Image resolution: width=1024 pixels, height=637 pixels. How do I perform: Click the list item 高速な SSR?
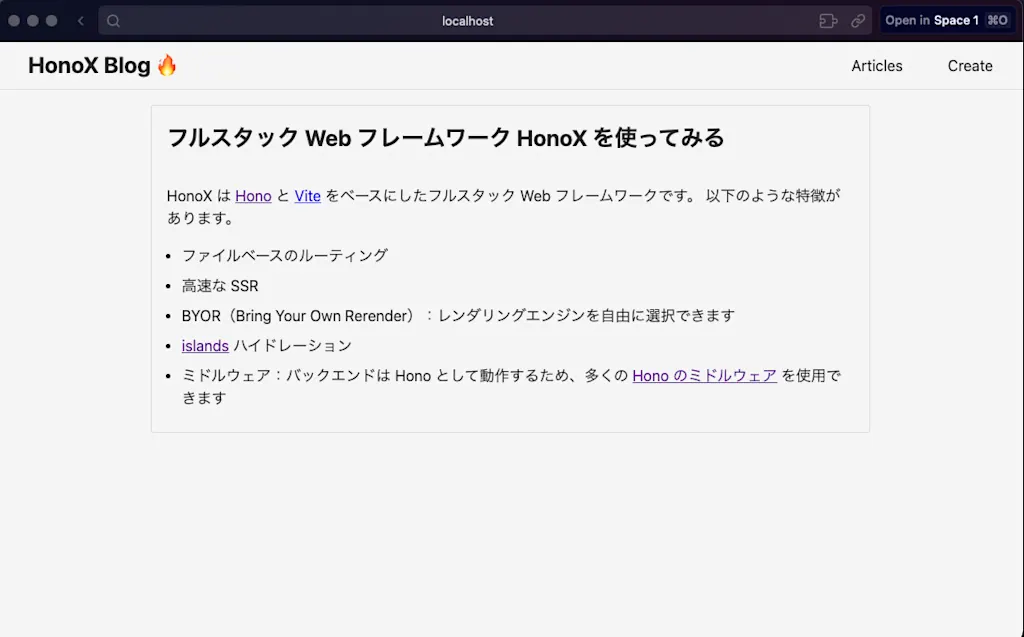220,286
